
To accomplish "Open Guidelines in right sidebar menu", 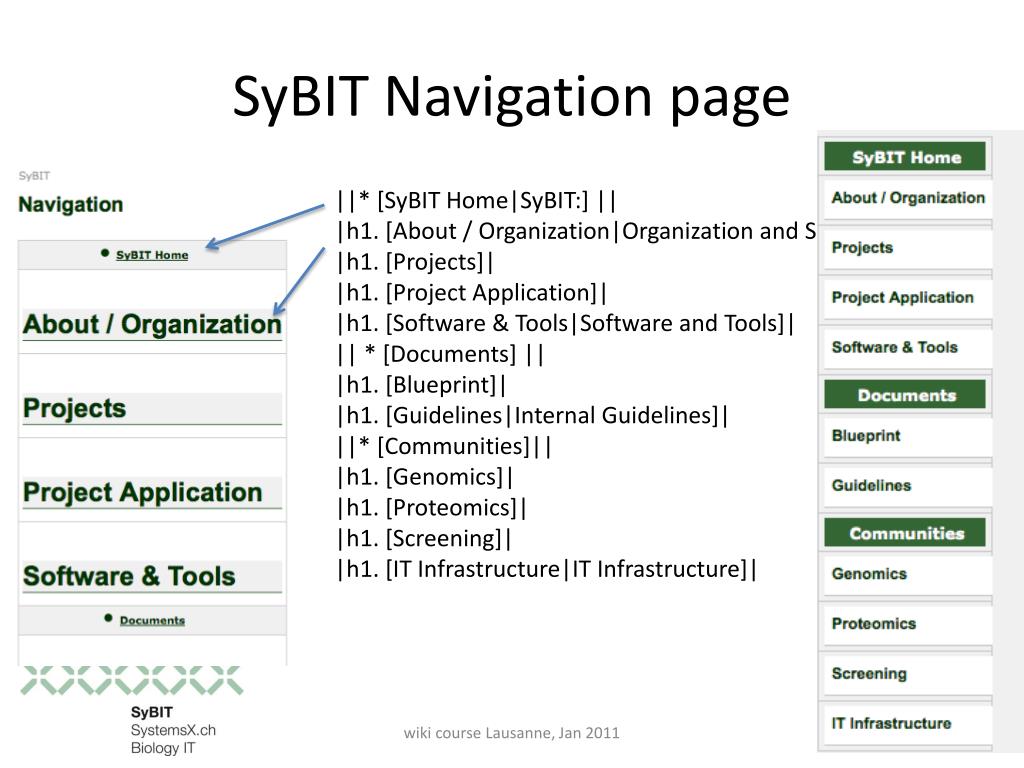I will click(908, 486).
